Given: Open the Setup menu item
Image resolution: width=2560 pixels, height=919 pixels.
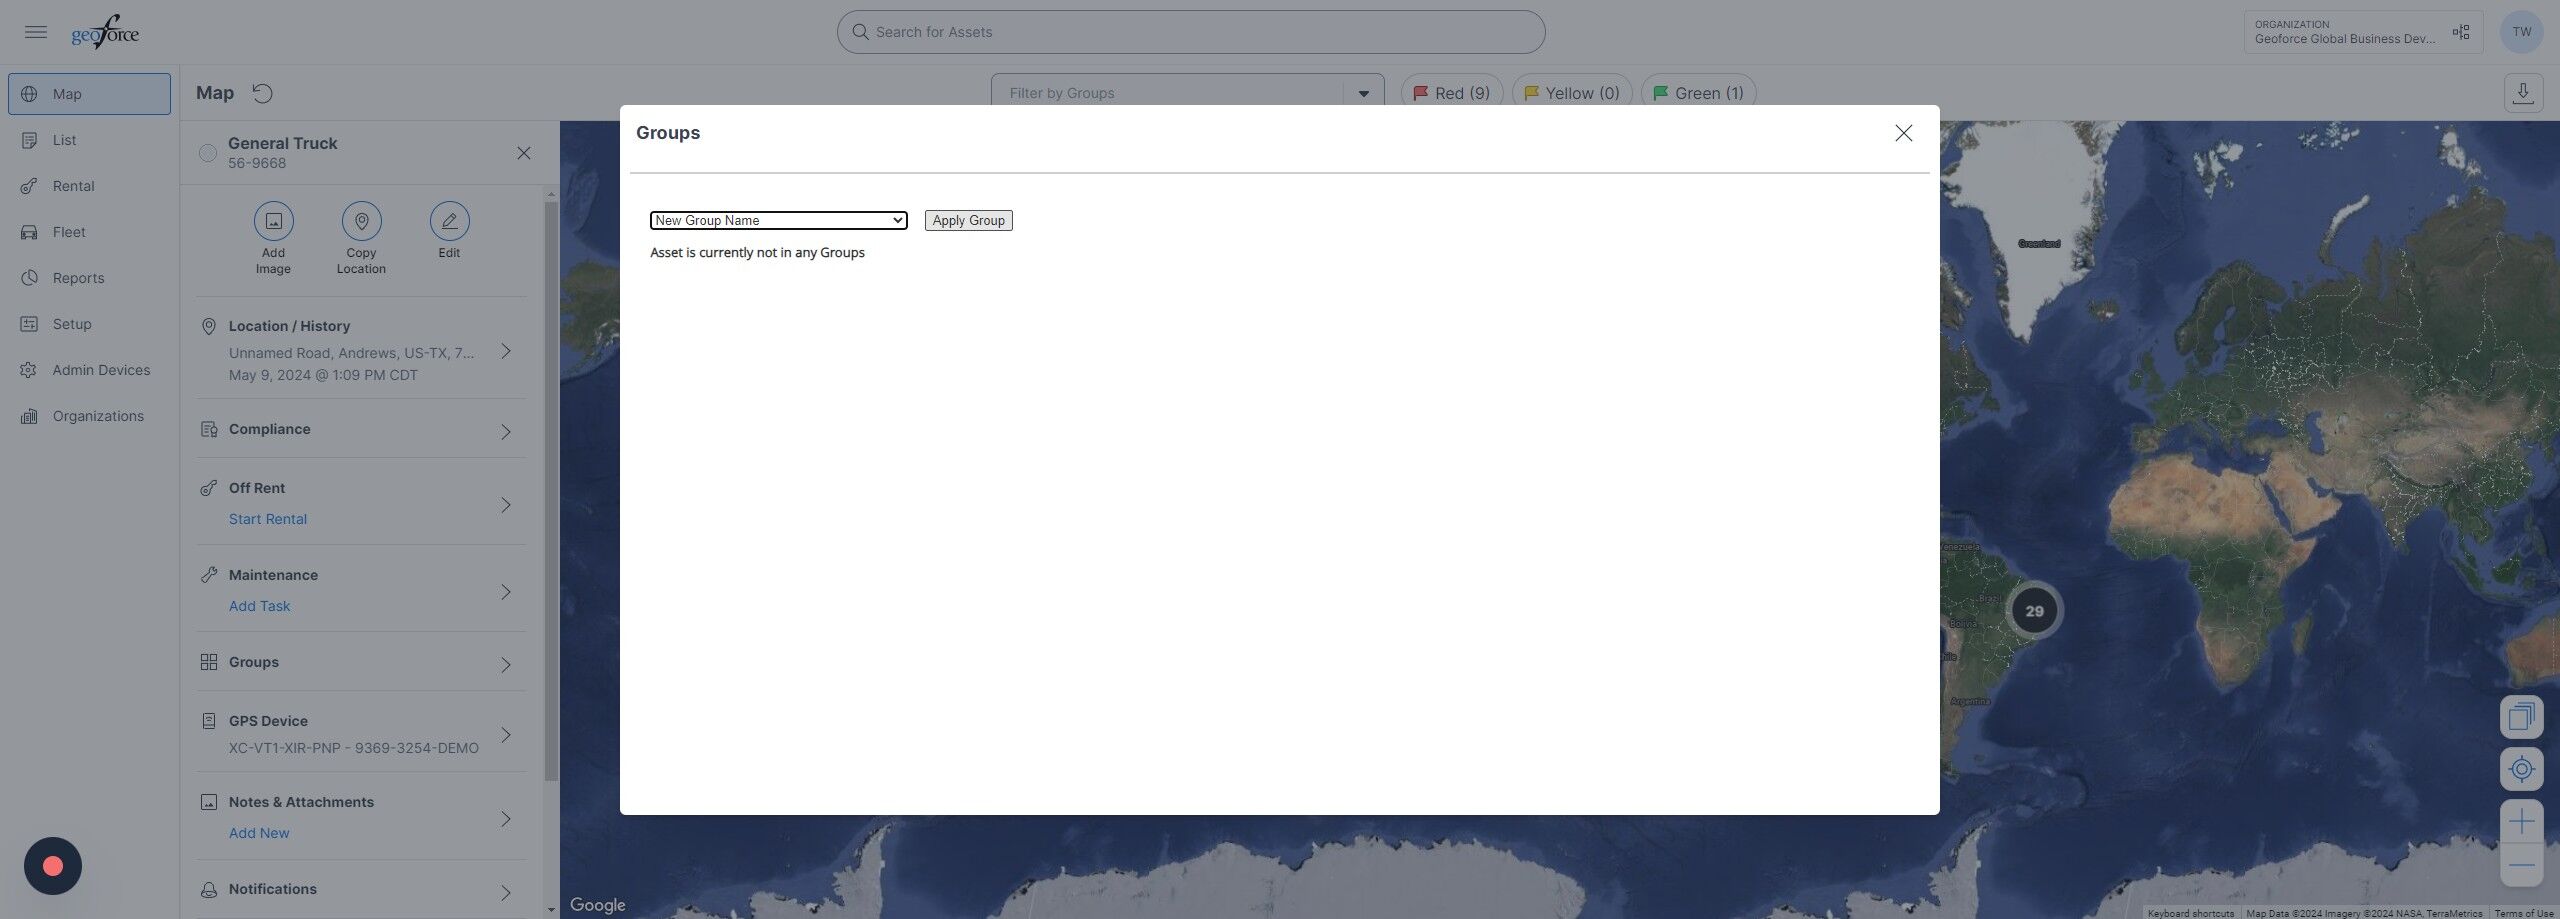Looking at the screenshot, I should tap(89, 324).
